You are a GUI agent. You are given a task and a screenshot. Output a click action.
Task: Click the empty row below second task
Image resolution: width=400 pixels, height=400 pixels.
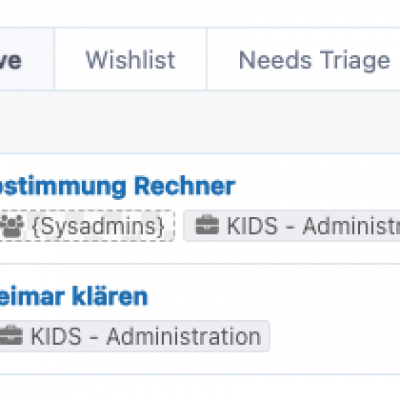[200, 387]
